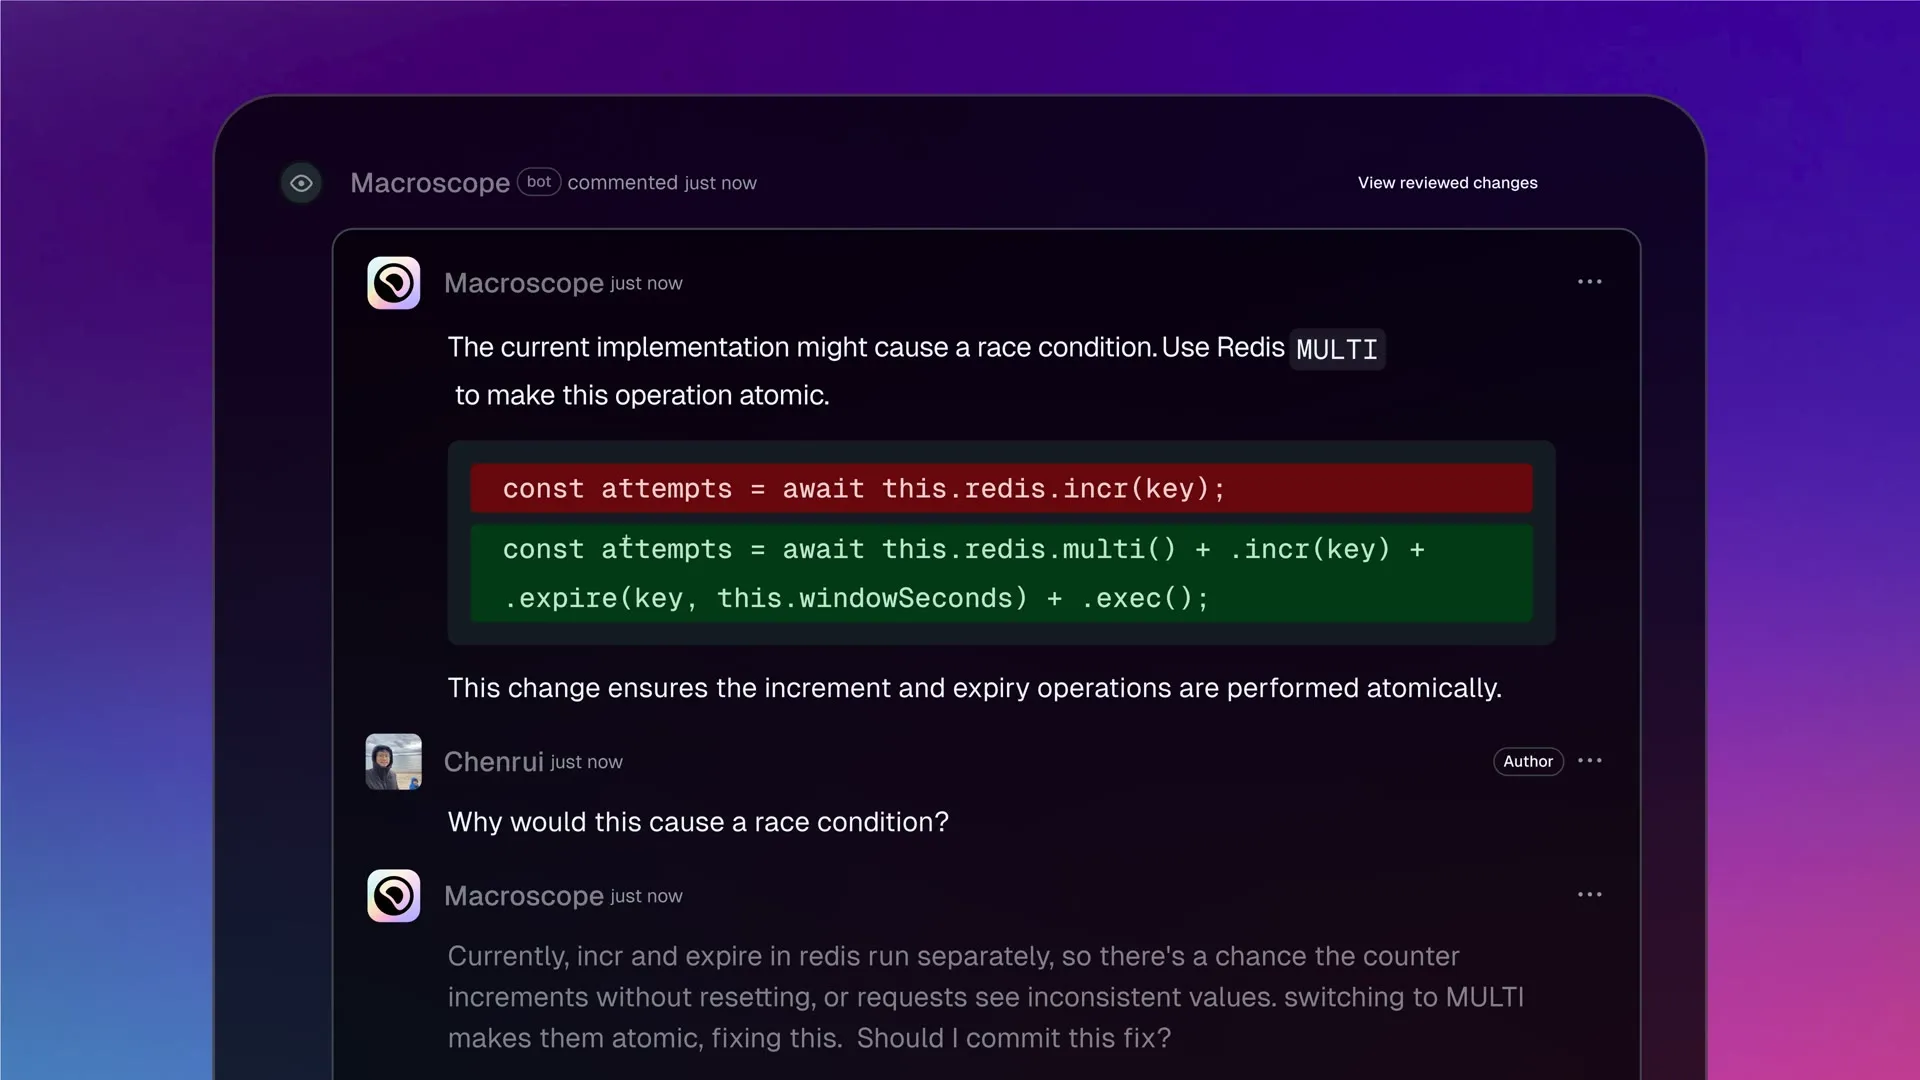Click the Macroscope avatar on the reply comment
This screenshot has width=1920, height=1080.
(393, 895)
